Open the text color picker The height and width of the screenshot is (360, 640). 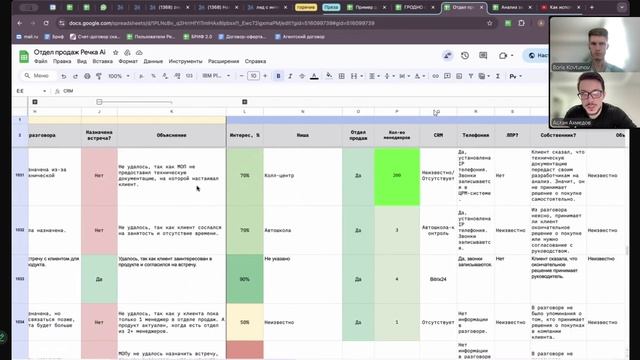point(314,76)
